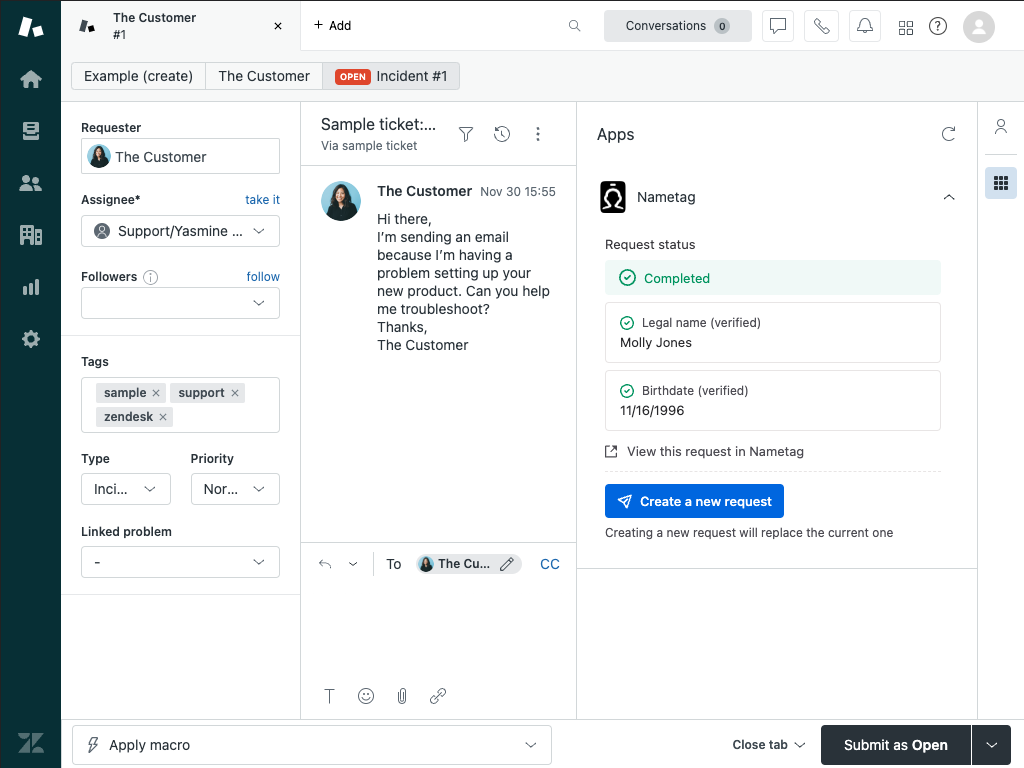
Task: Open Admin settings gear in sidebar
Action: click(x=30, y=339)
